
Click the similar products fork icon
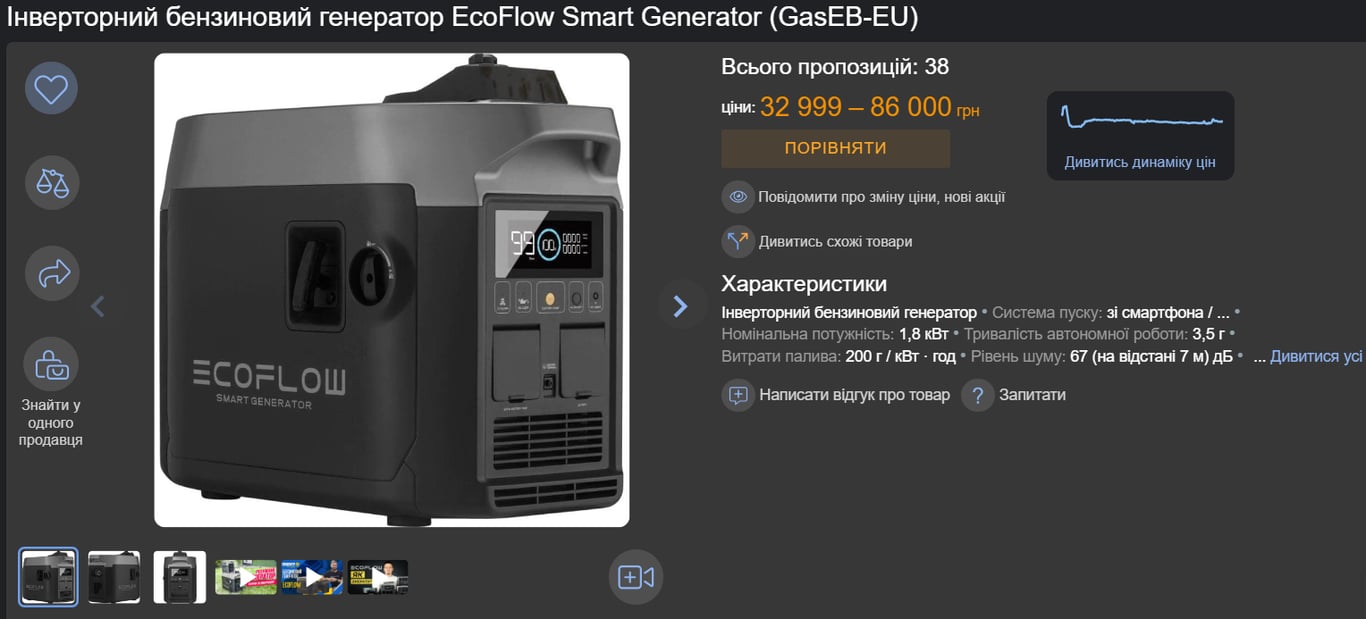click(738, 241)
